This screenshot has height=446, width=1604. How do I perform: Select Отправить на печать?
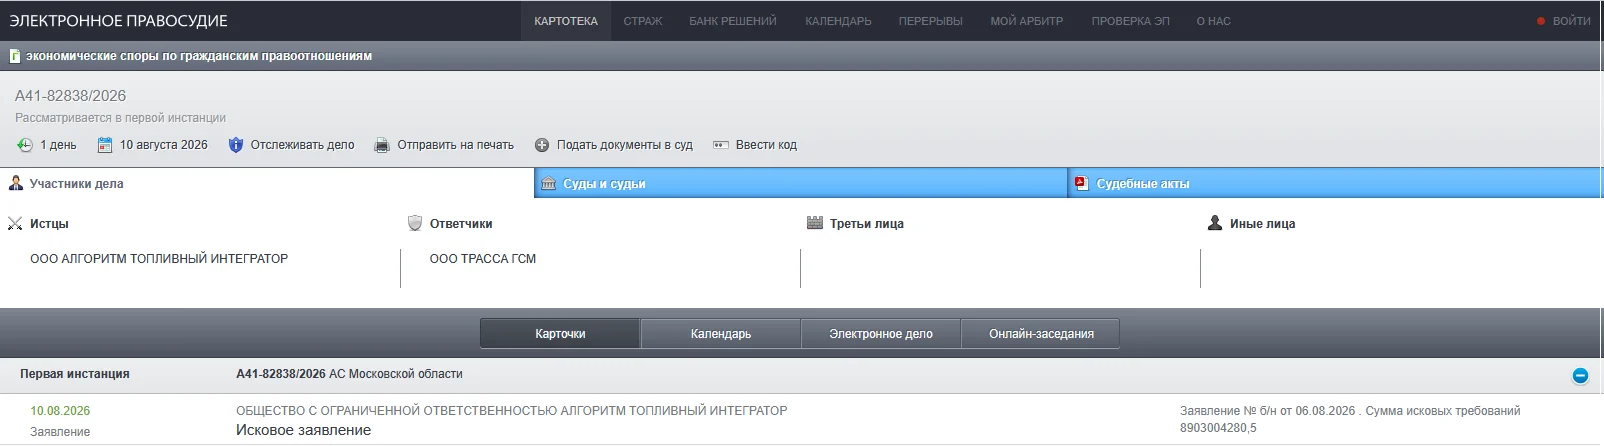pos(455,145)
